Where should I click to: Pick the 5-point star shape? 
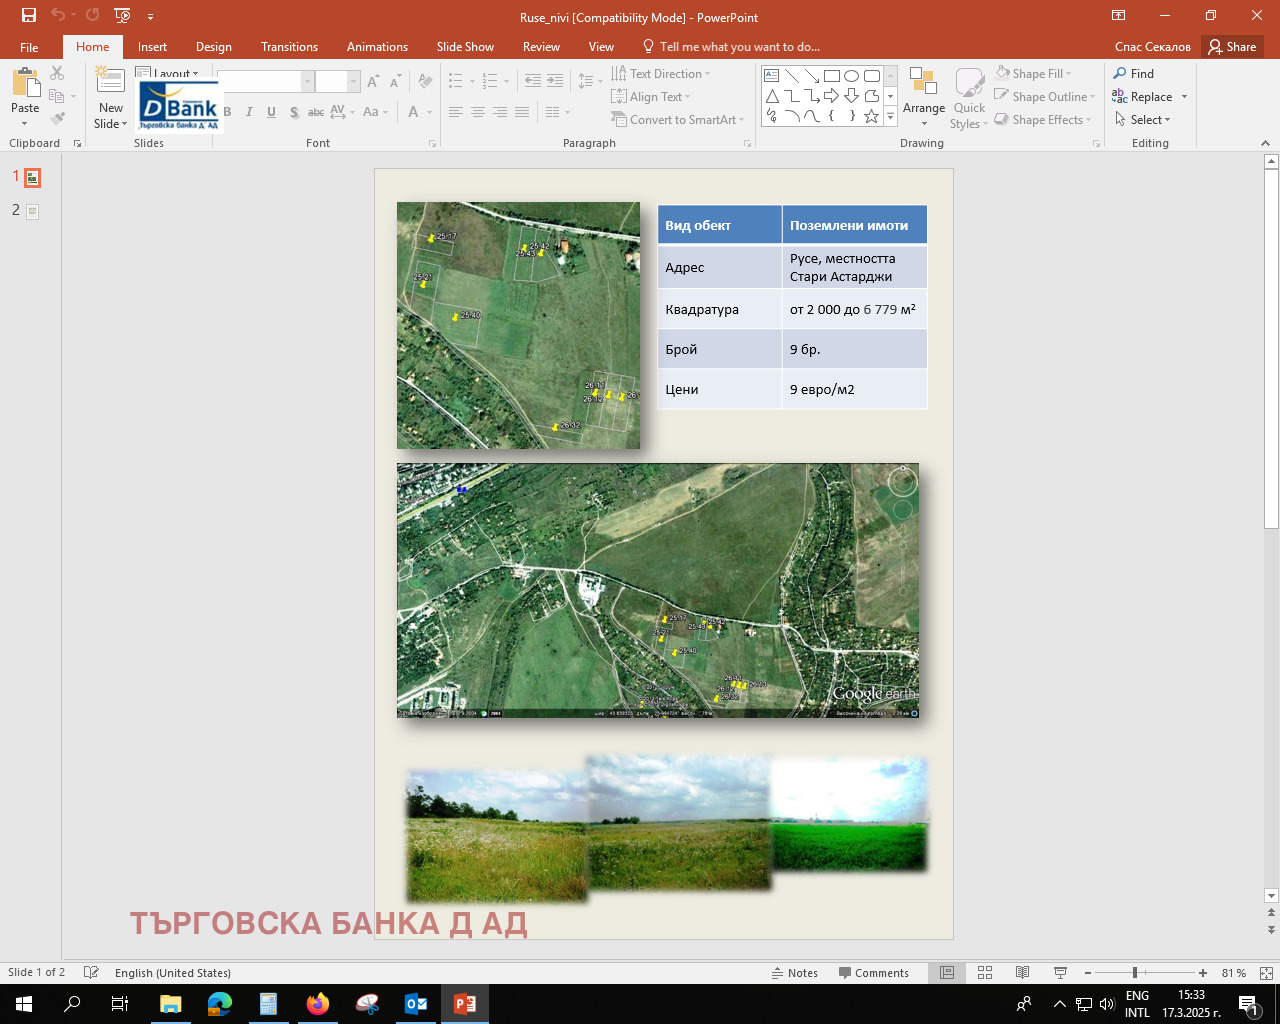click(x=871, y=116)
